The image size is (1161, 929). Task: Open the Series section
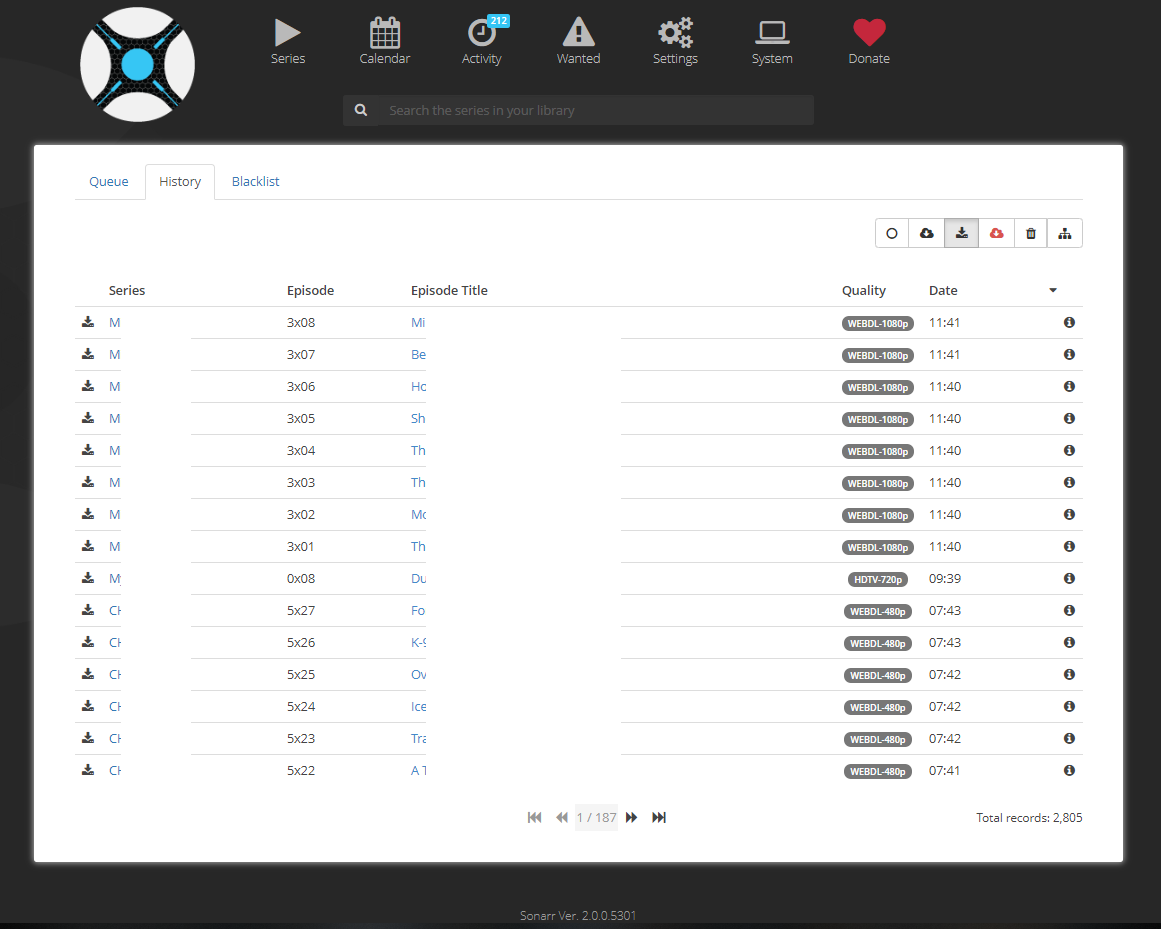point(287,41)
